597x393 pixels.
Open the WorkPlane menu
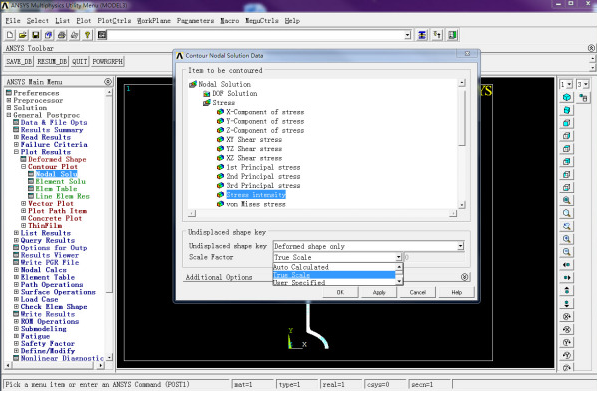[x=154, y=21]
